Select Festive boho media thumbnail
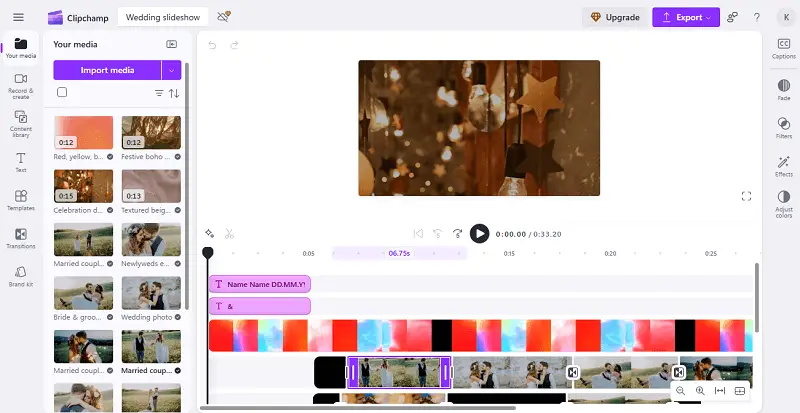Viewport: 800px width, 413px height. click(x=151, y=132)
